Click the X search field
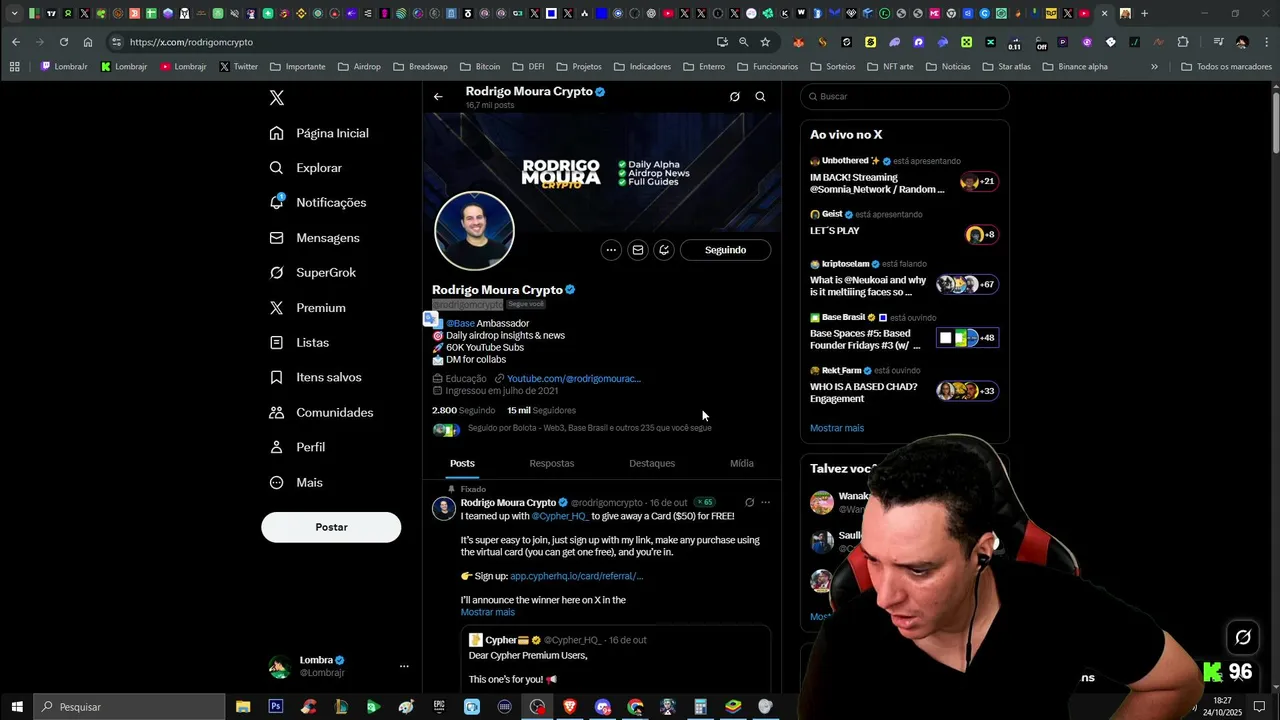Screen dimensions: 1280x720 905,97
